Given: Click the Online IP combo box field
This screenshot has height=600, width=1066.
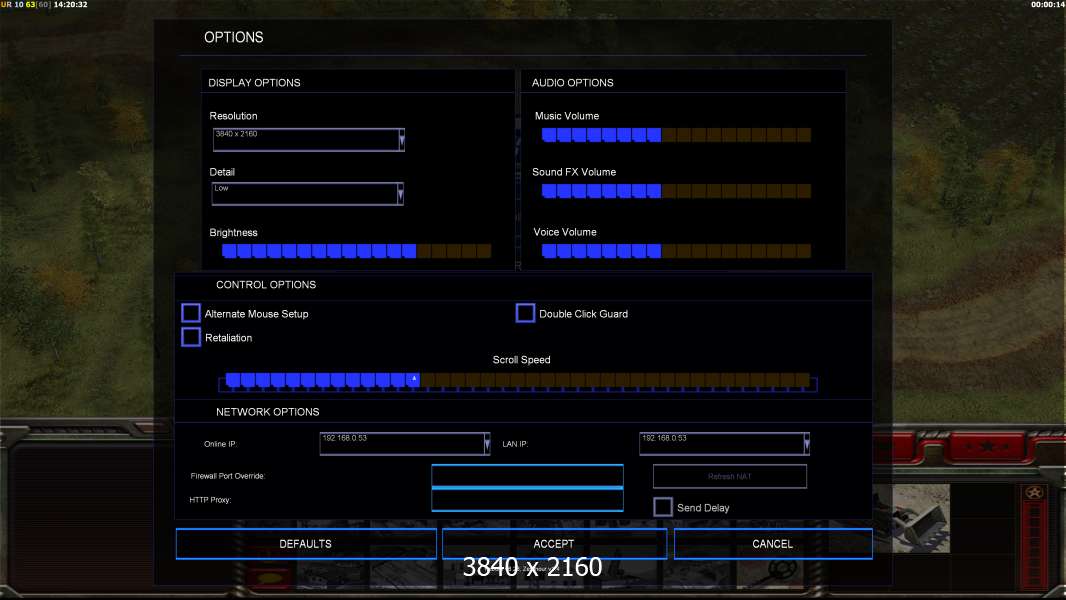Looking at the screenshot, I should [x=405, y=444].
